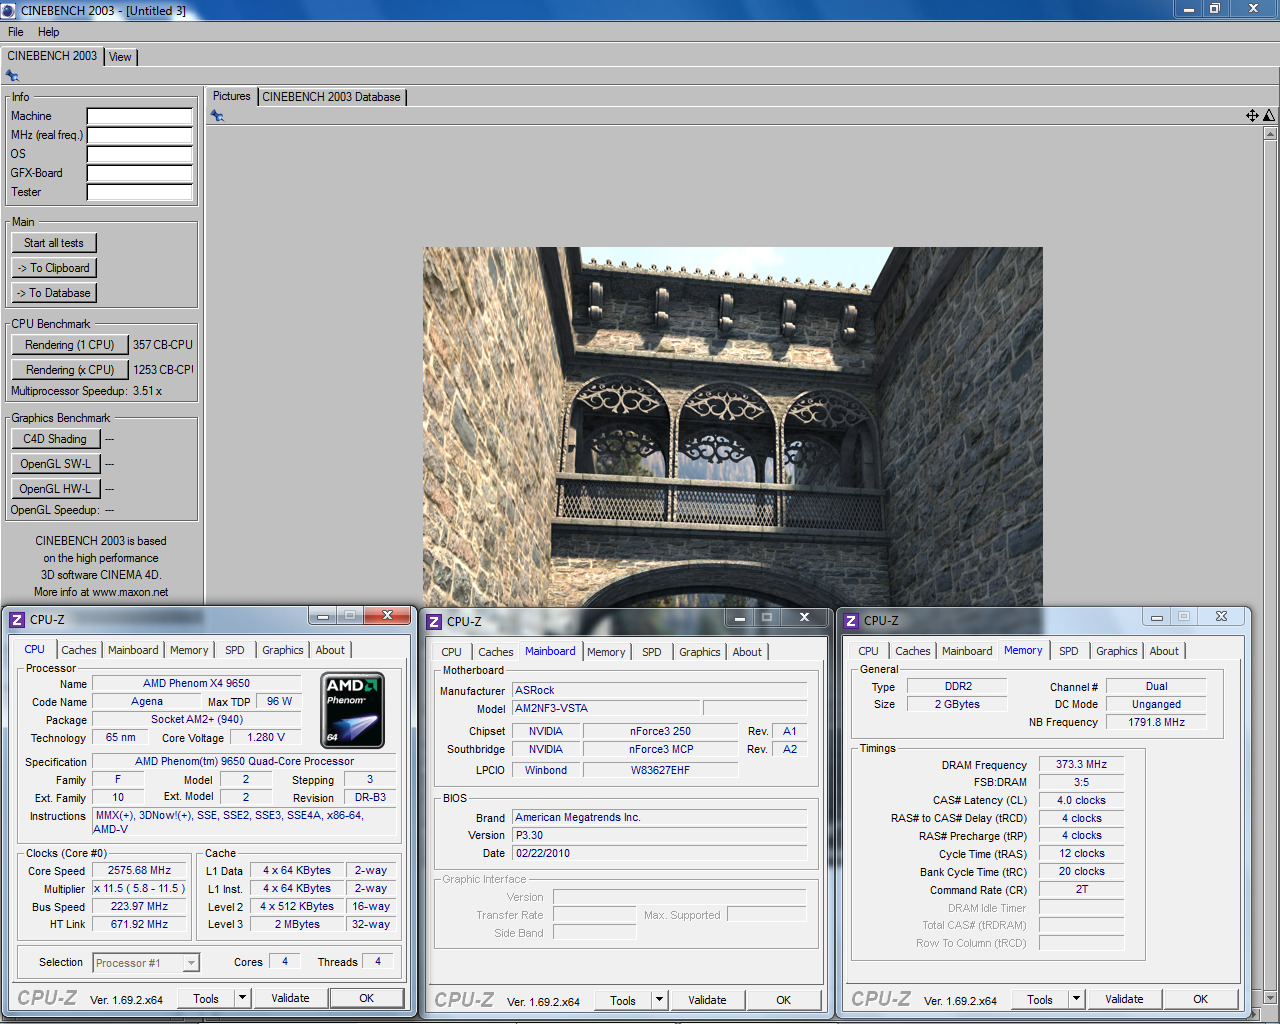Open Tools dropdown arrow in left CPU-Z window
This screenshot has width=1280, height=1024.
(242, 998)
